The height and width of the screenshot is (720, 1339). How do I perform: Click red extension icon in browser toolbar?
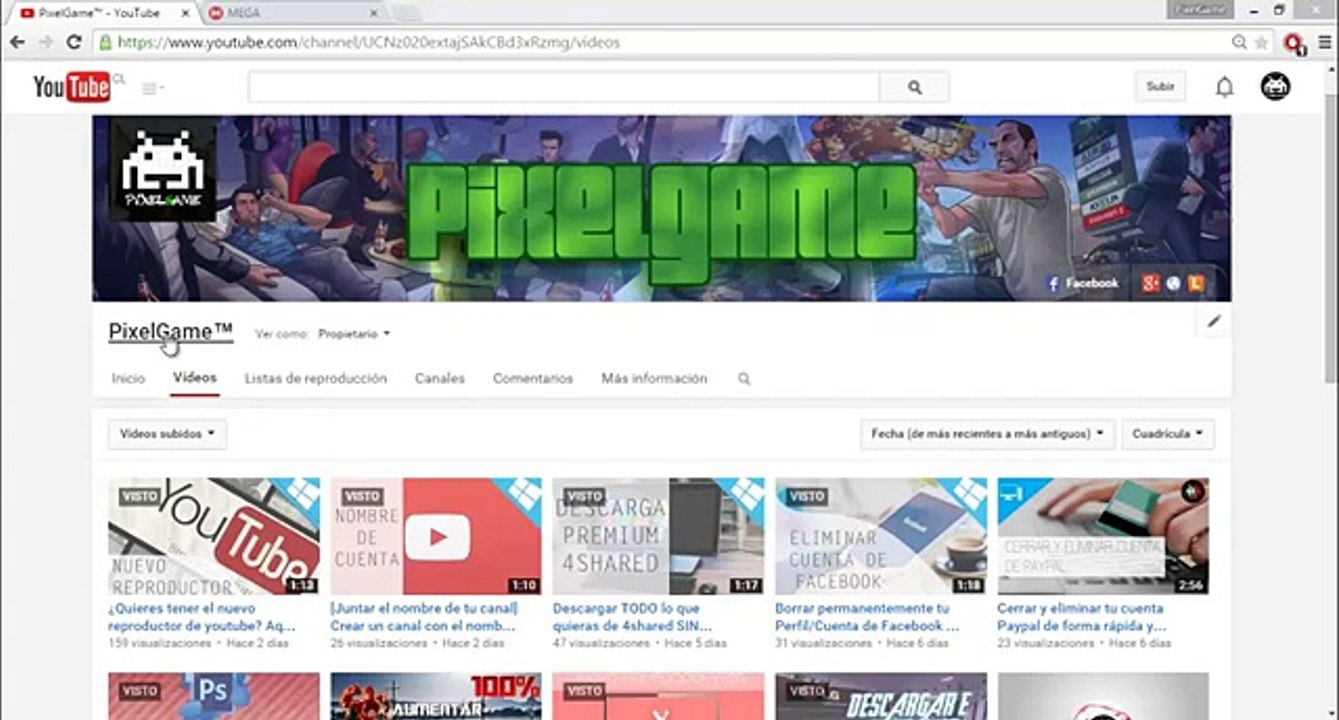coord(1293,43)
